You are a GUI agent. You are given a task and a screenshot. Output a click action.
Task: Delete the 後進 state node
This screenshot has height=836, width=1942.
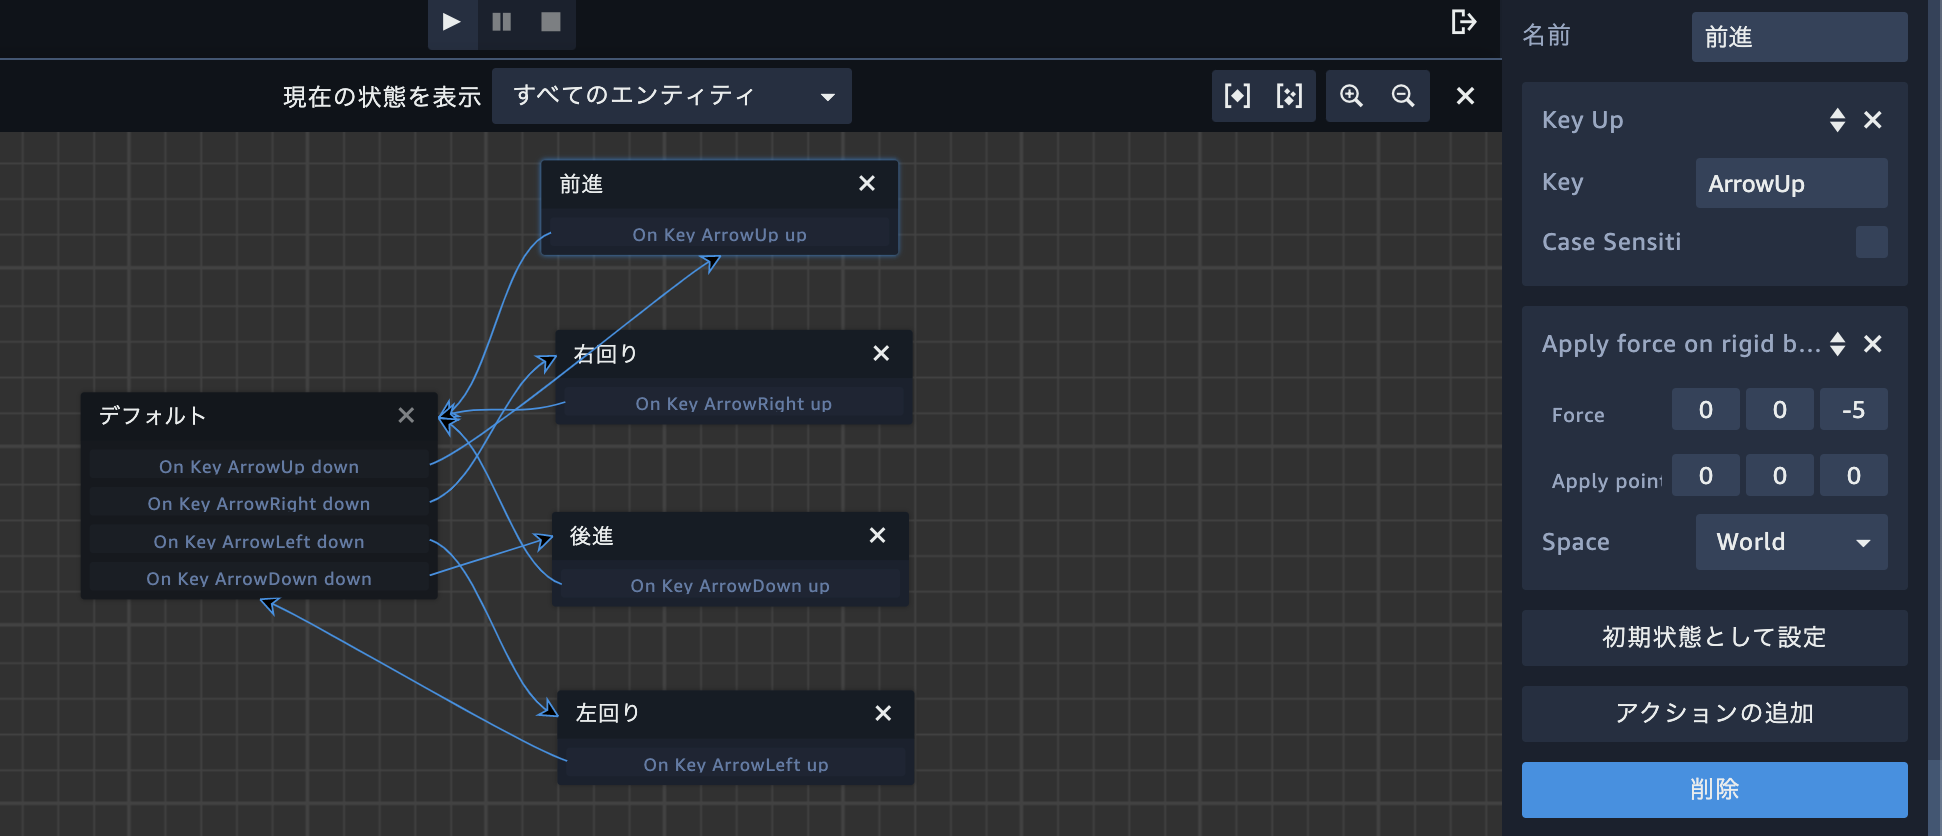(878, 535)
